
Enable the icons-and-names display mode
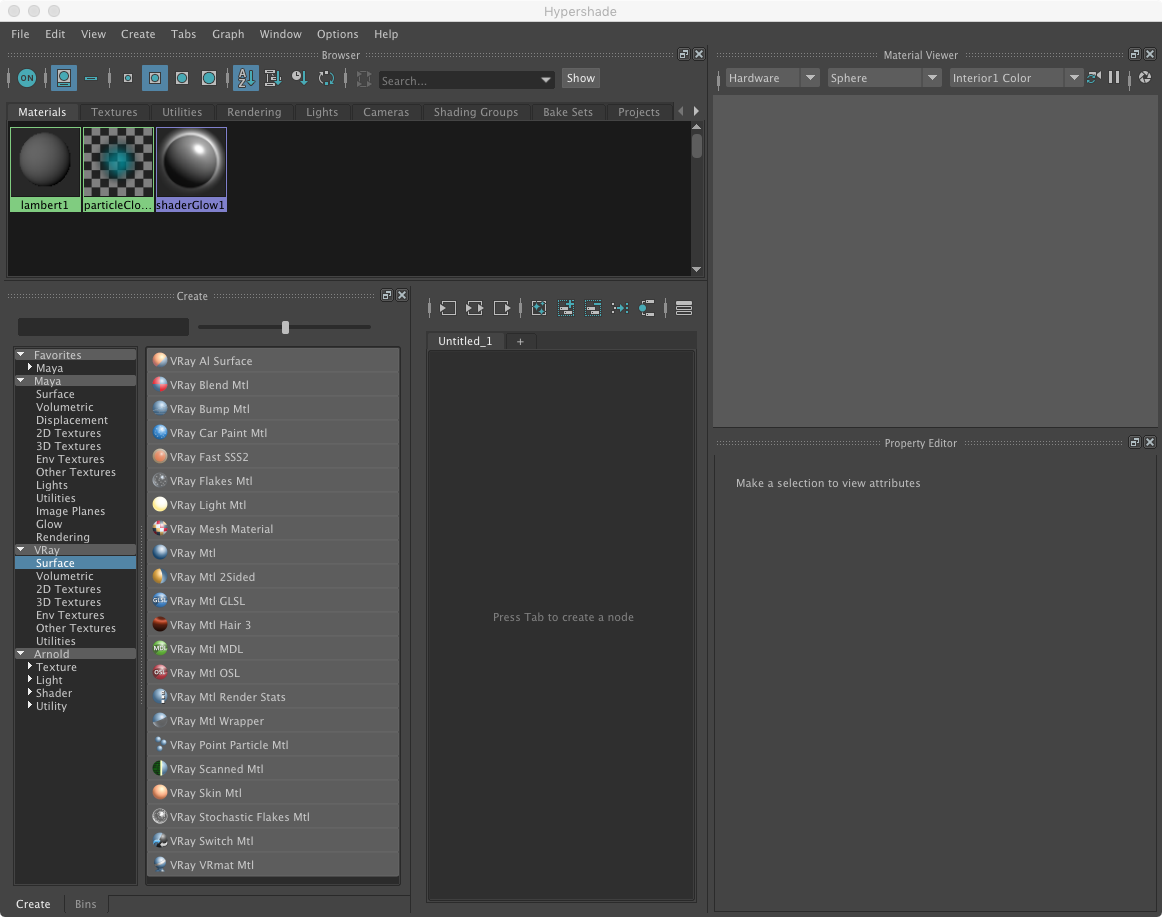[x=64, y=78]
